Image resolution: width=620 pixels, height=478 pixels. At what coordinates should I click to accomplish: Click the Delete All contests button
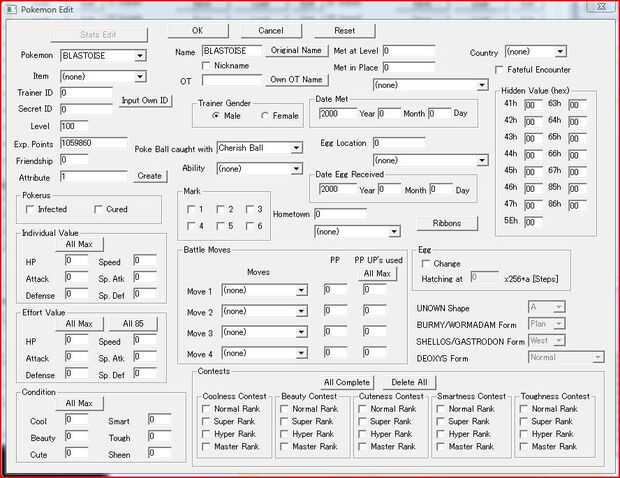coord(409,382)
